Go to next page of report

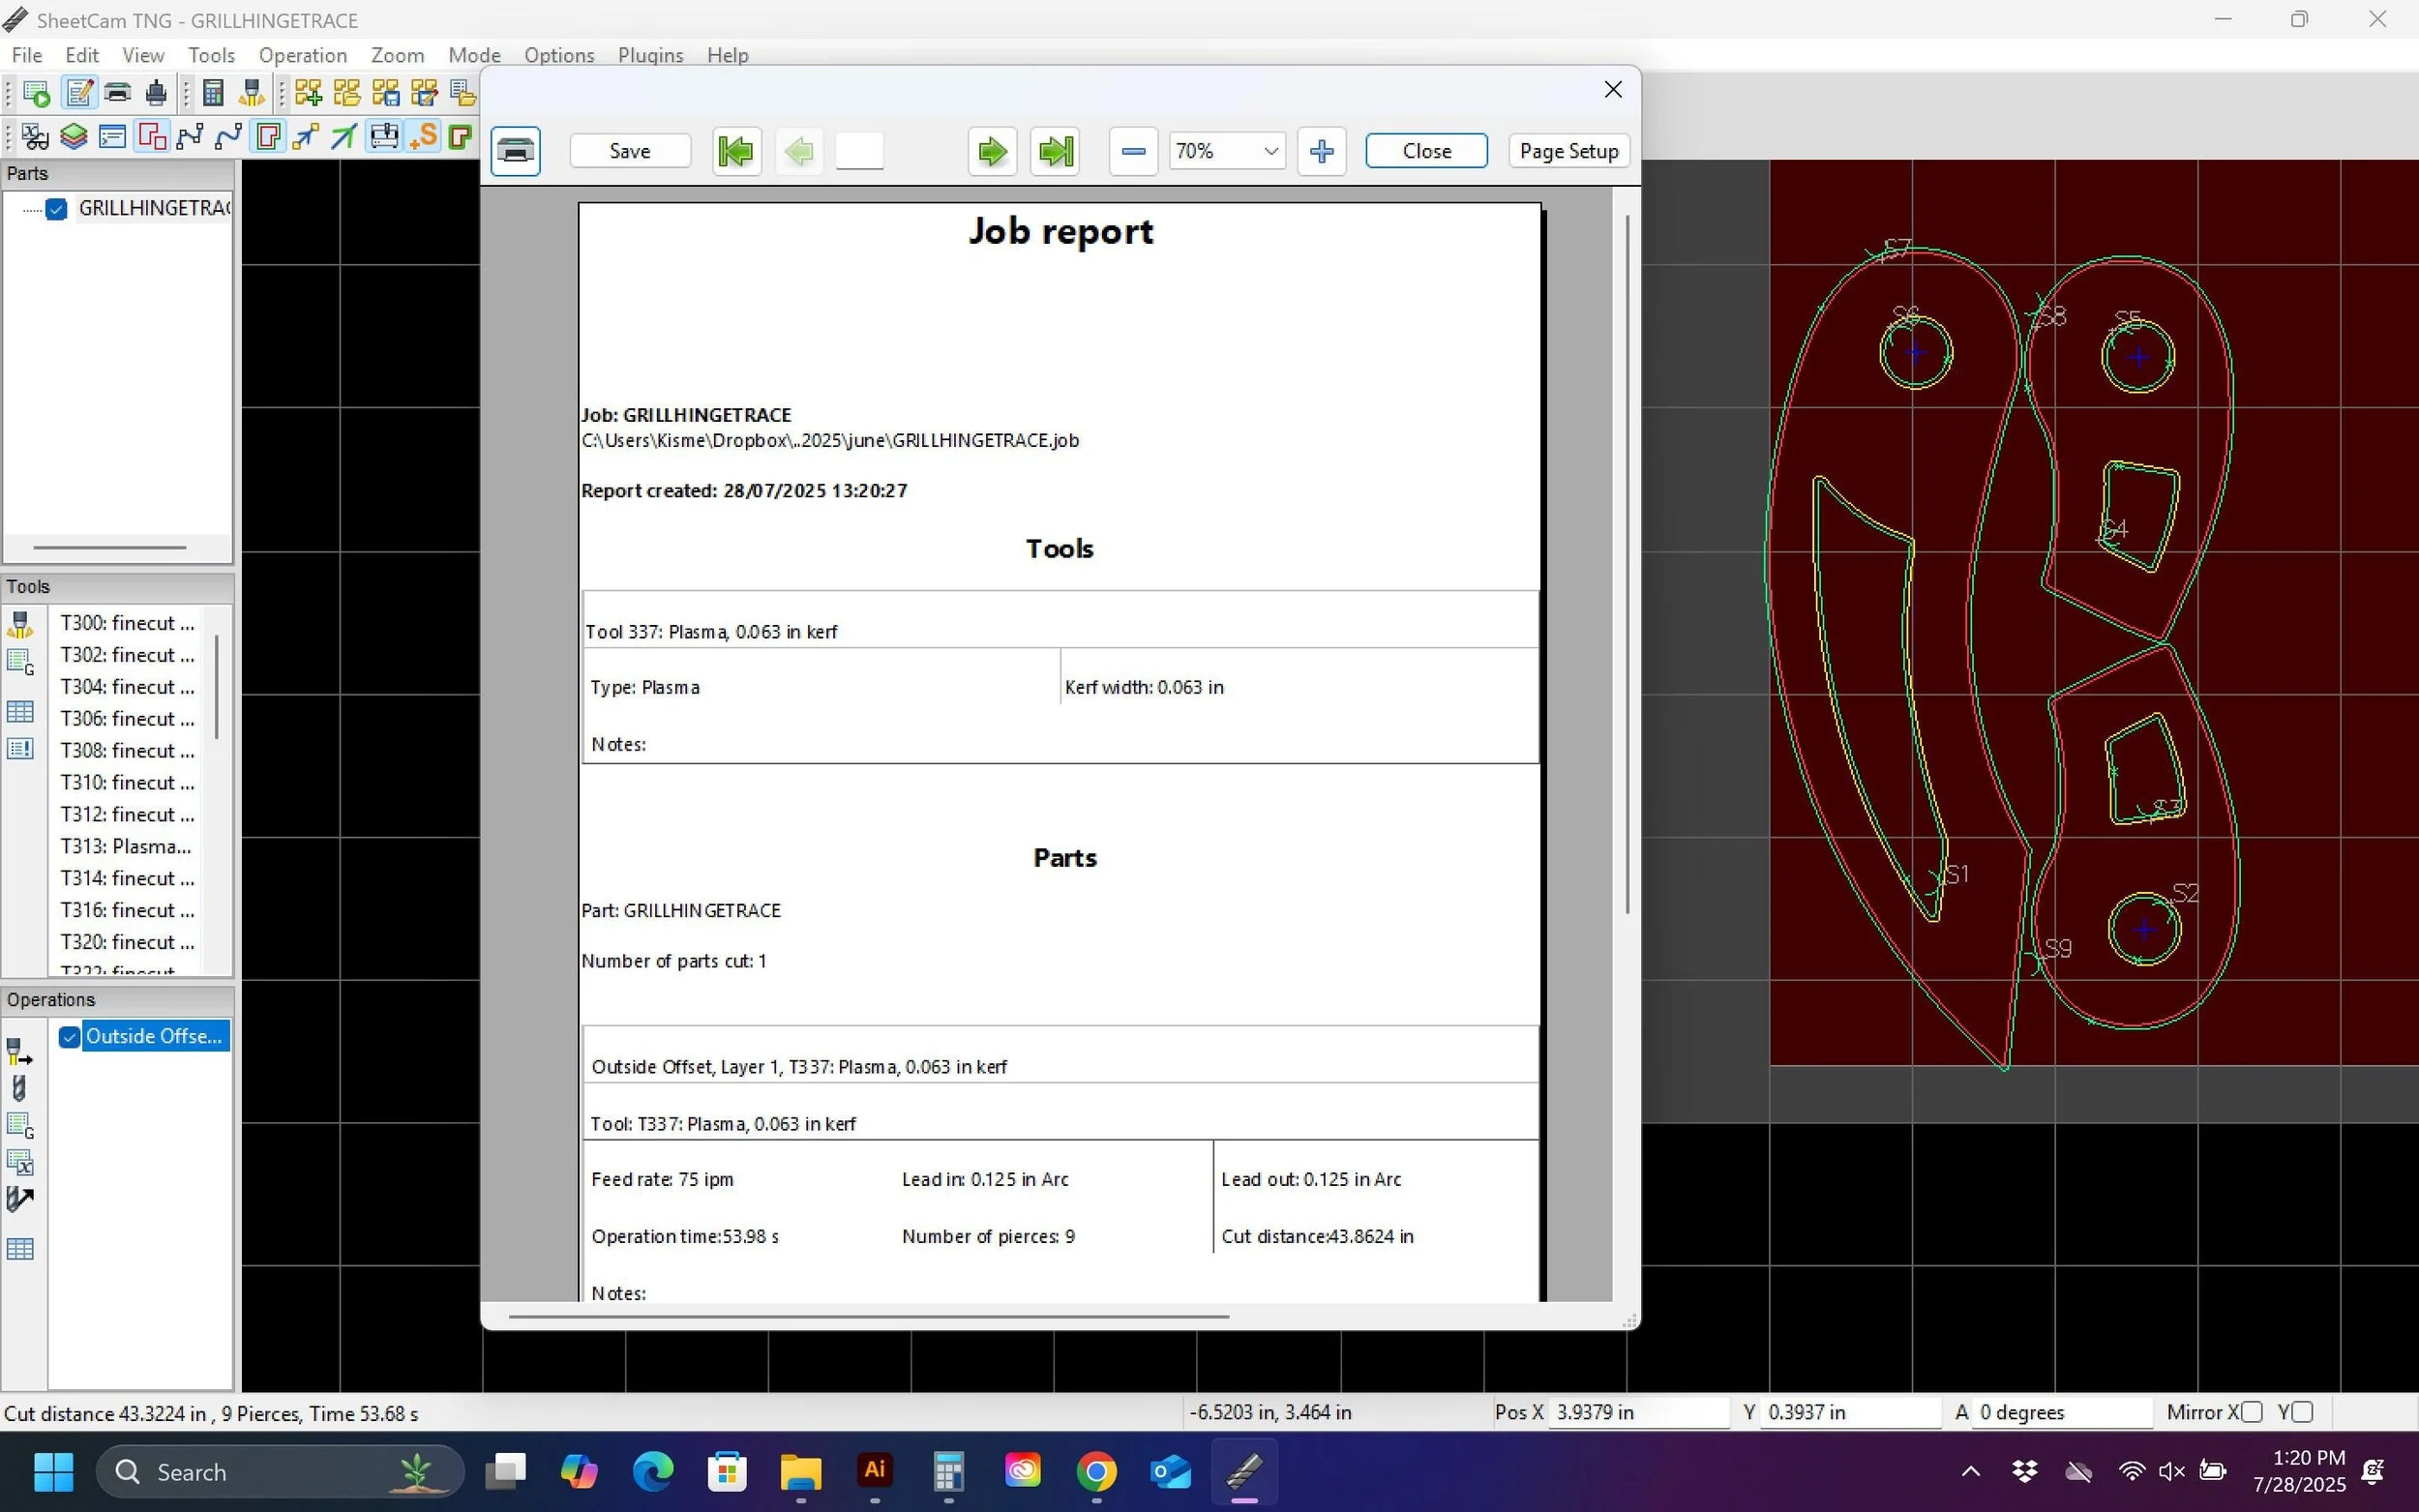(992, 152)
